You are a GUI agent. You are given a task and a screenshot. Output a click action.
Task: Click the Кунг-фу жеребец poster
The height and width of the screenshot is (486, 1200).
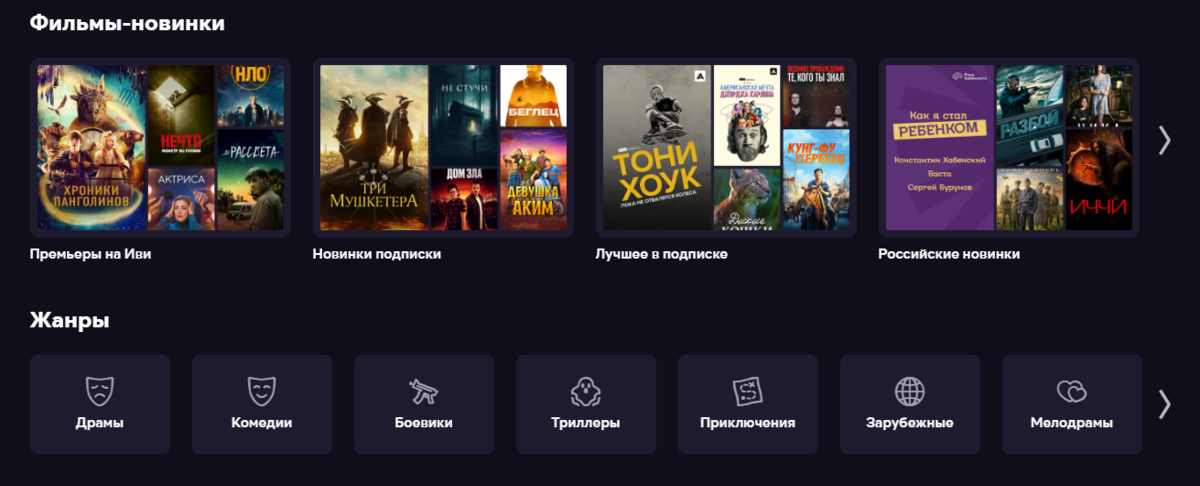click(x=816, y=180)
